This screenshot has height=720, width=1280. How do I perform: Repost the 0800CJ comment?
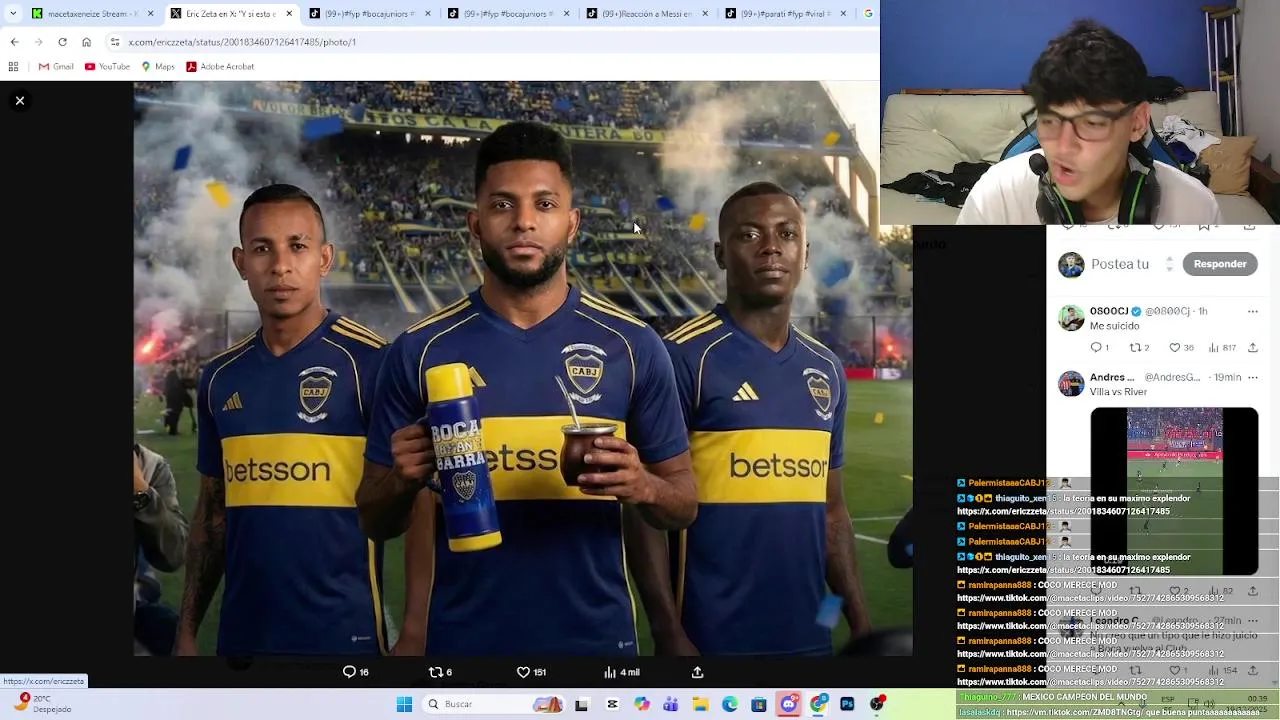tap(1137, 347)
